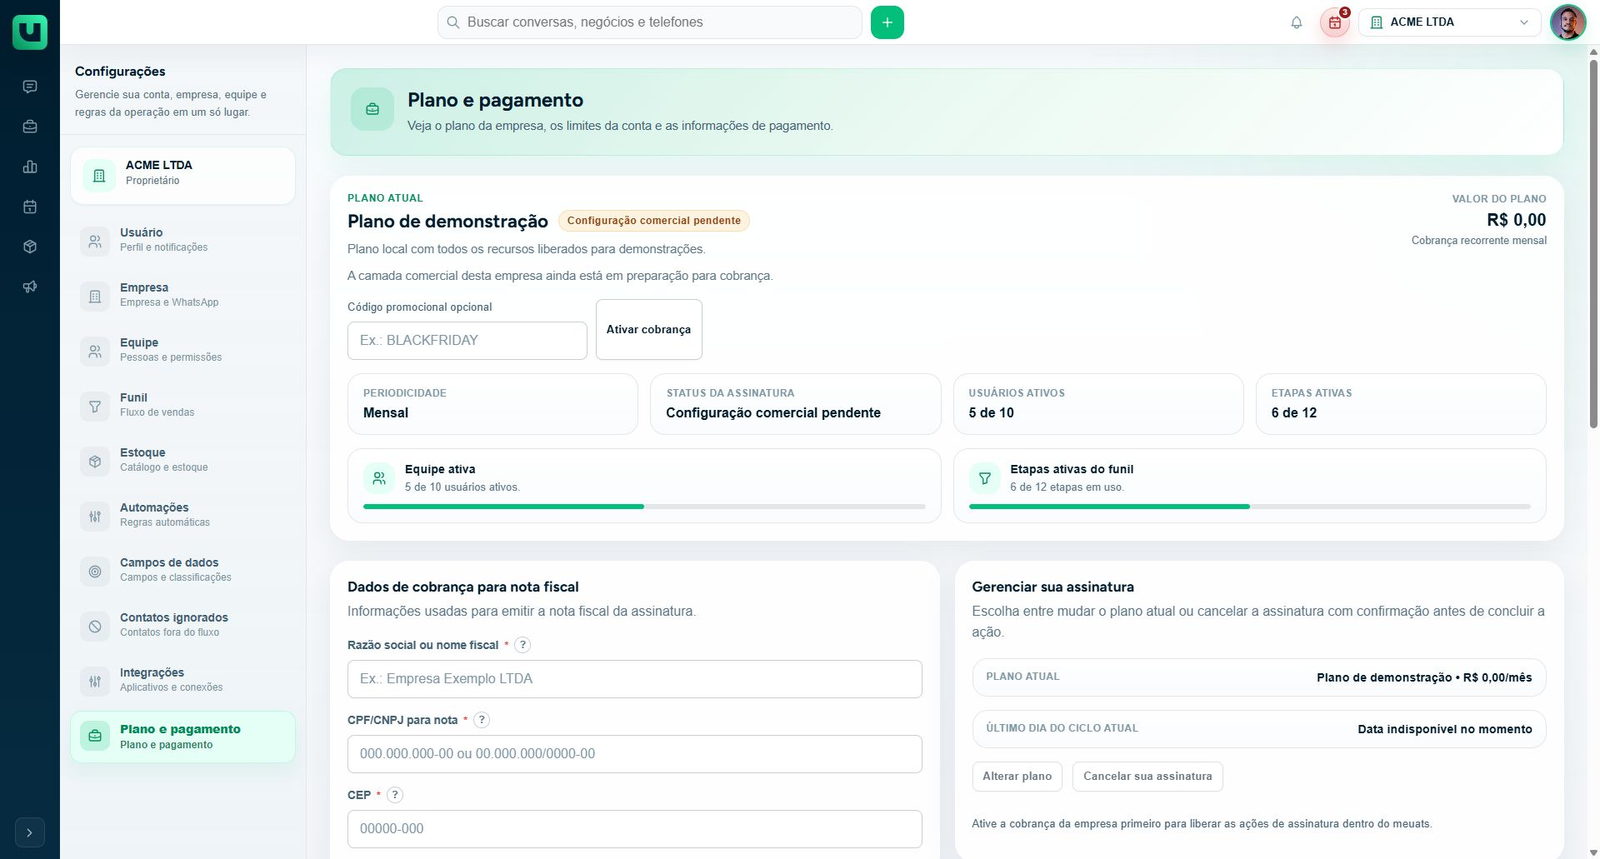The image size is (1600, 859).
Task: Click the green U logo
Action: tap(30, 32)
